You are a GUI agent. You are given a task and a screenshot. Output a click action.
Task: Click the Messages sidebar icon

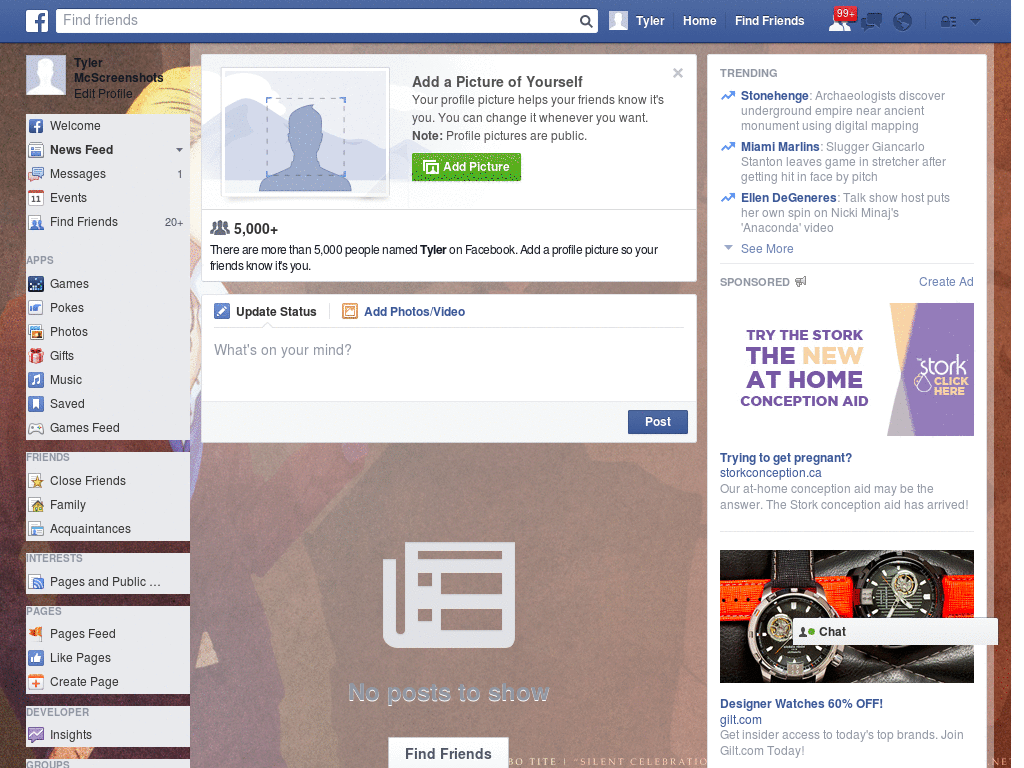36,174
